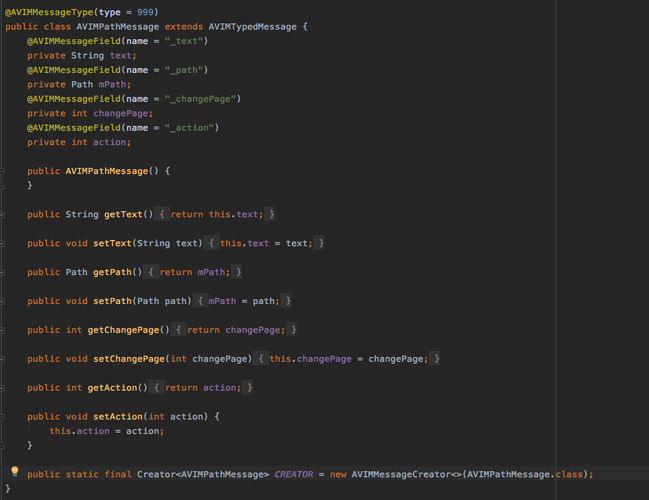Click folded body '{ return this.text; }'
649x500 pixels.
[x=214, y=214]
